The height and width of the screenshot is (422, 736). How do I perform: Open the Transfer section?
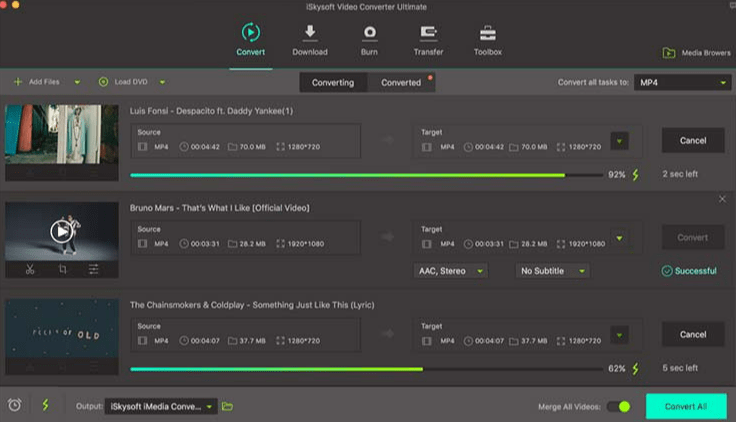coord(428,38)
